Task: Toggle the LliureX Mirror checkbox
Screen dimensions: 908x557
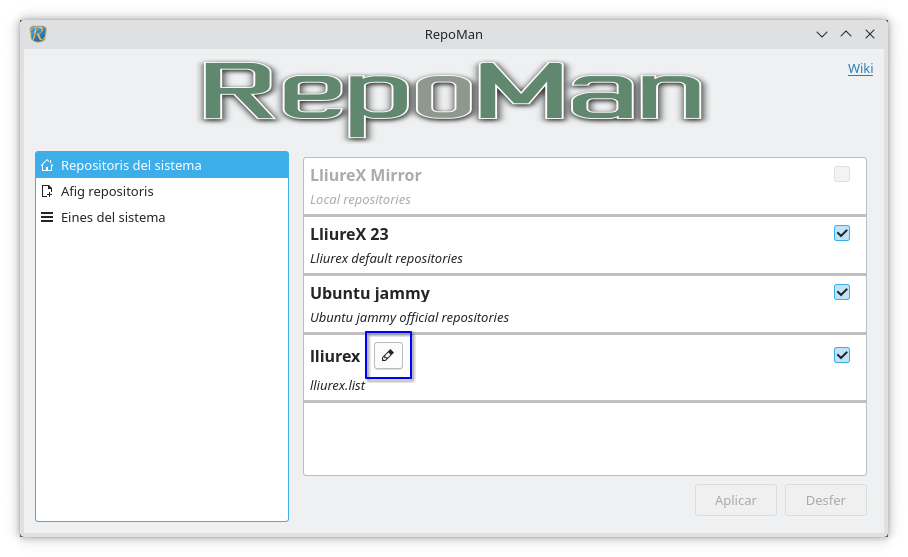Action: (841, 174)
